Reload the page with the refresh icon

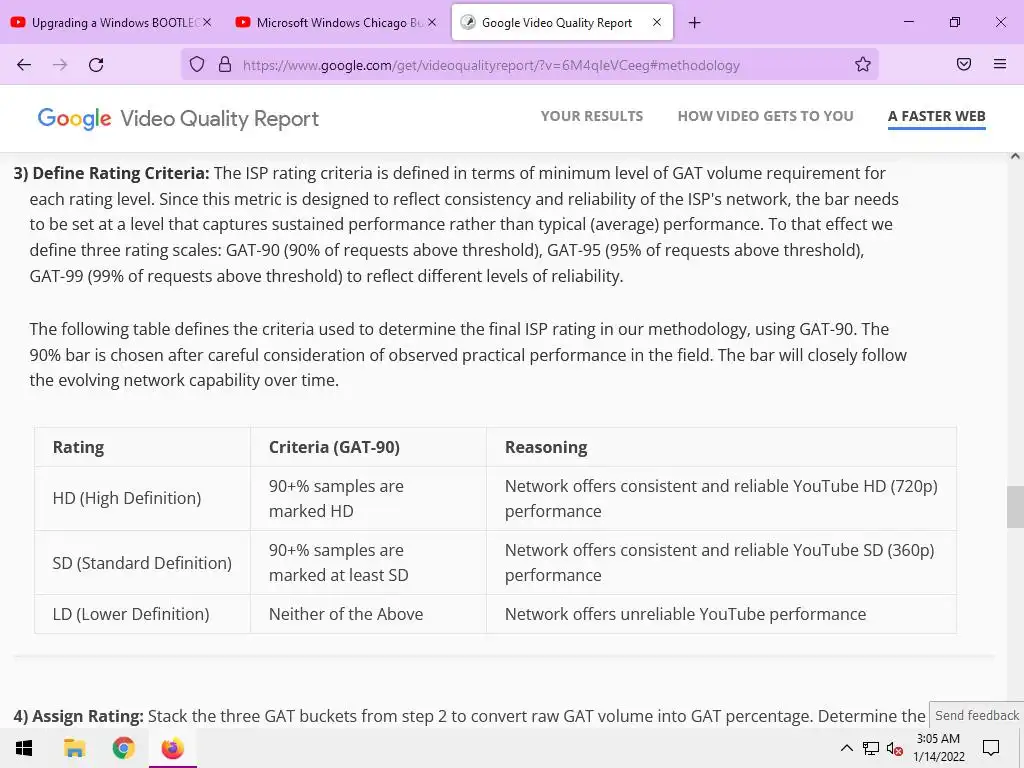coord(96,65)
